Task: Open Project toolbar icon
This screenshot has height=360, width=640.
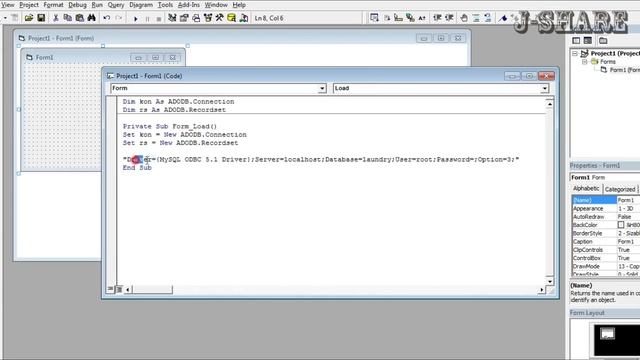Action: coord(29,18)
